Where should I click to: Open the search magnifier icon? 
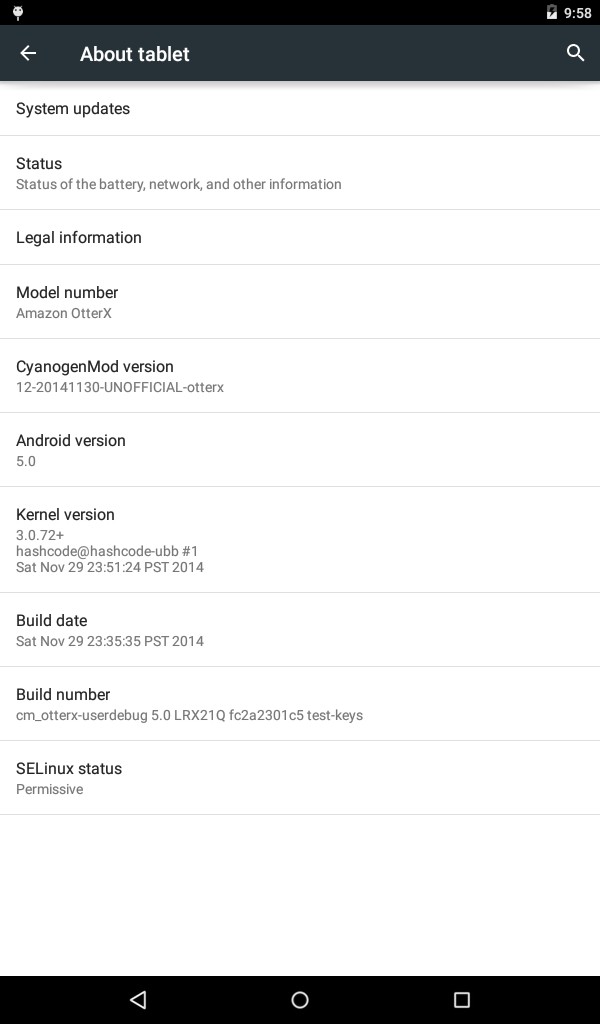(575, 53)
